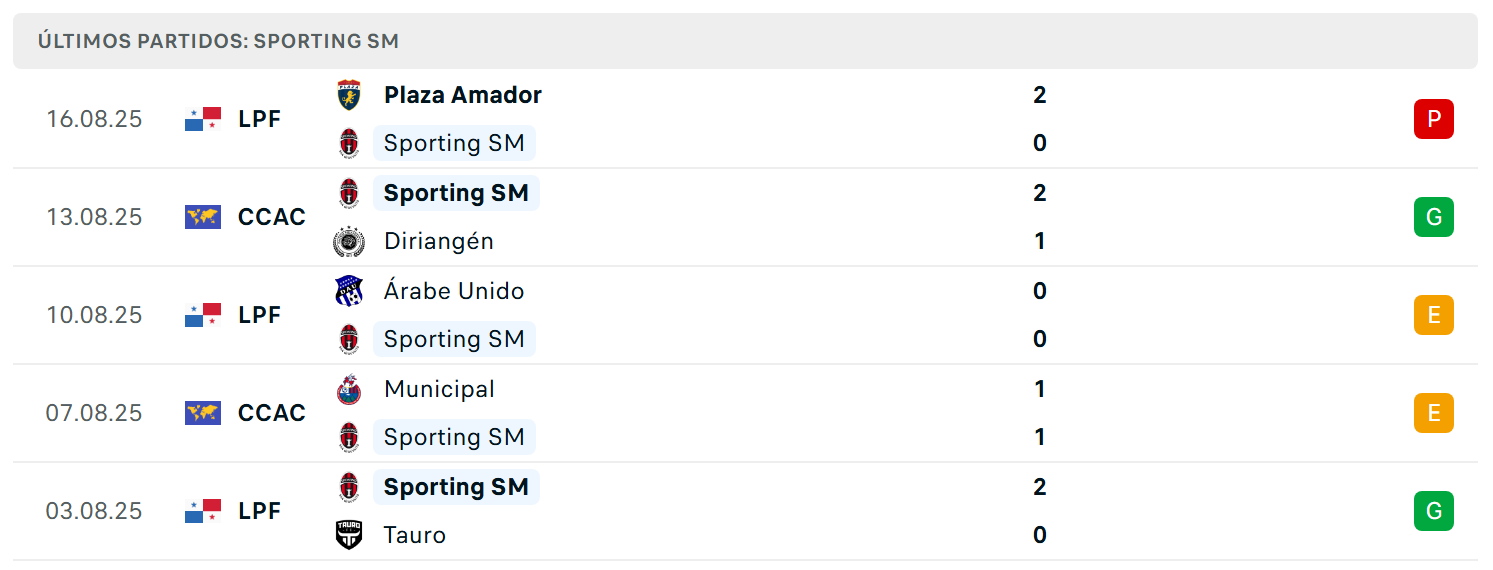
Task: Click orange E badge for Árabe Unido match
Action: point(1433,315)
